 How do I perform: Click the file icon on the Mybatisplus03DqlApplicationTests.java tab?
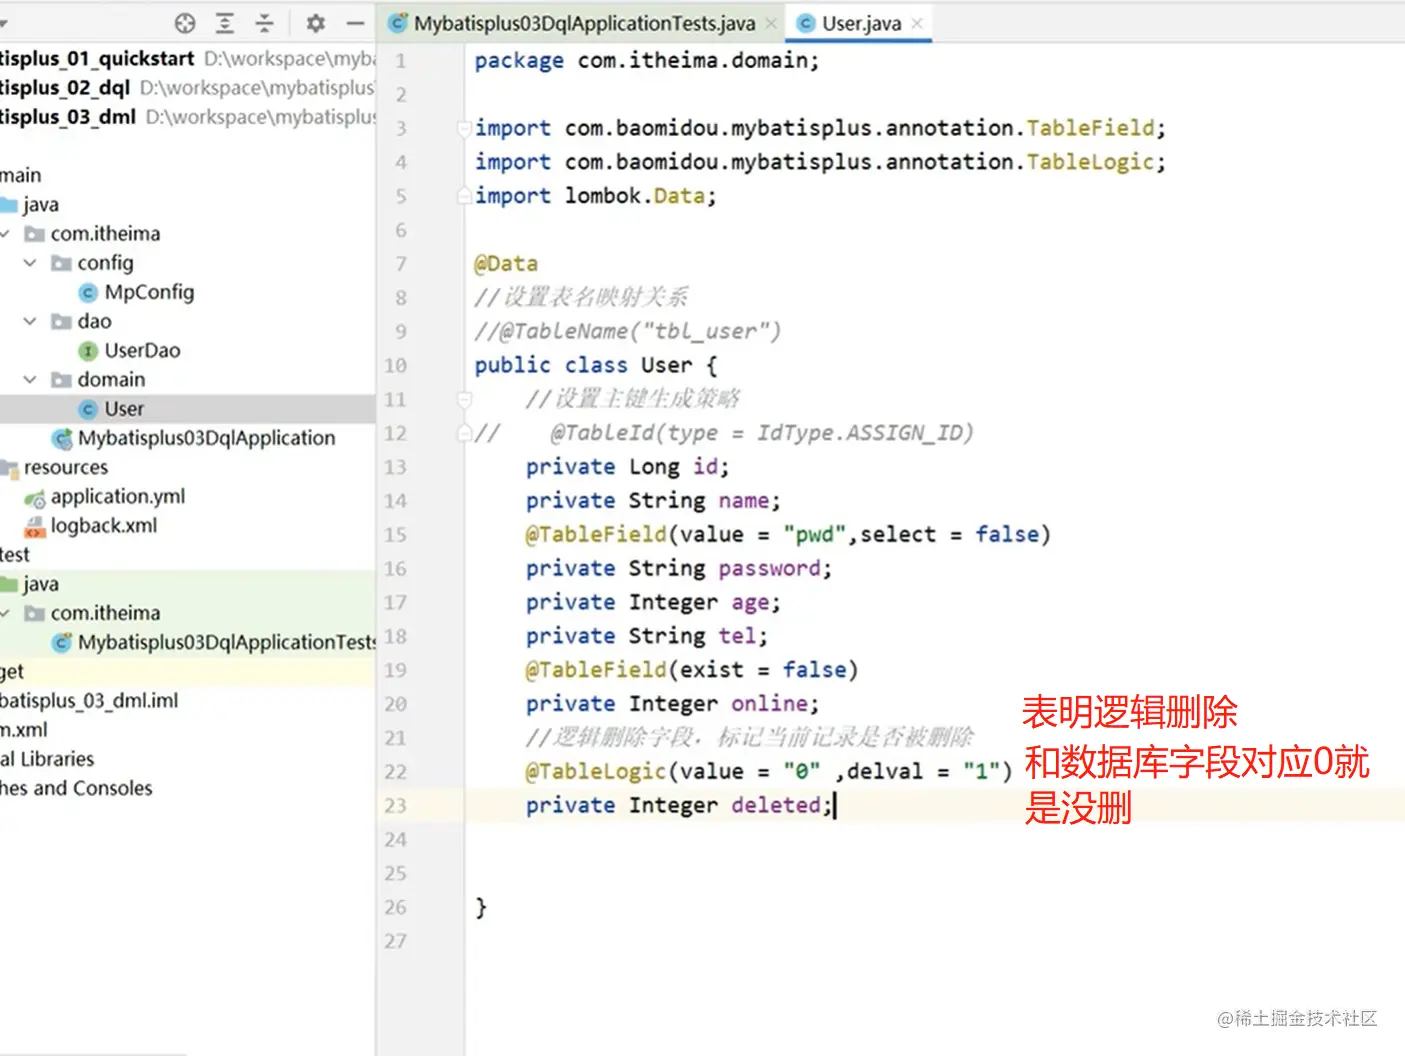coord(398,23)
